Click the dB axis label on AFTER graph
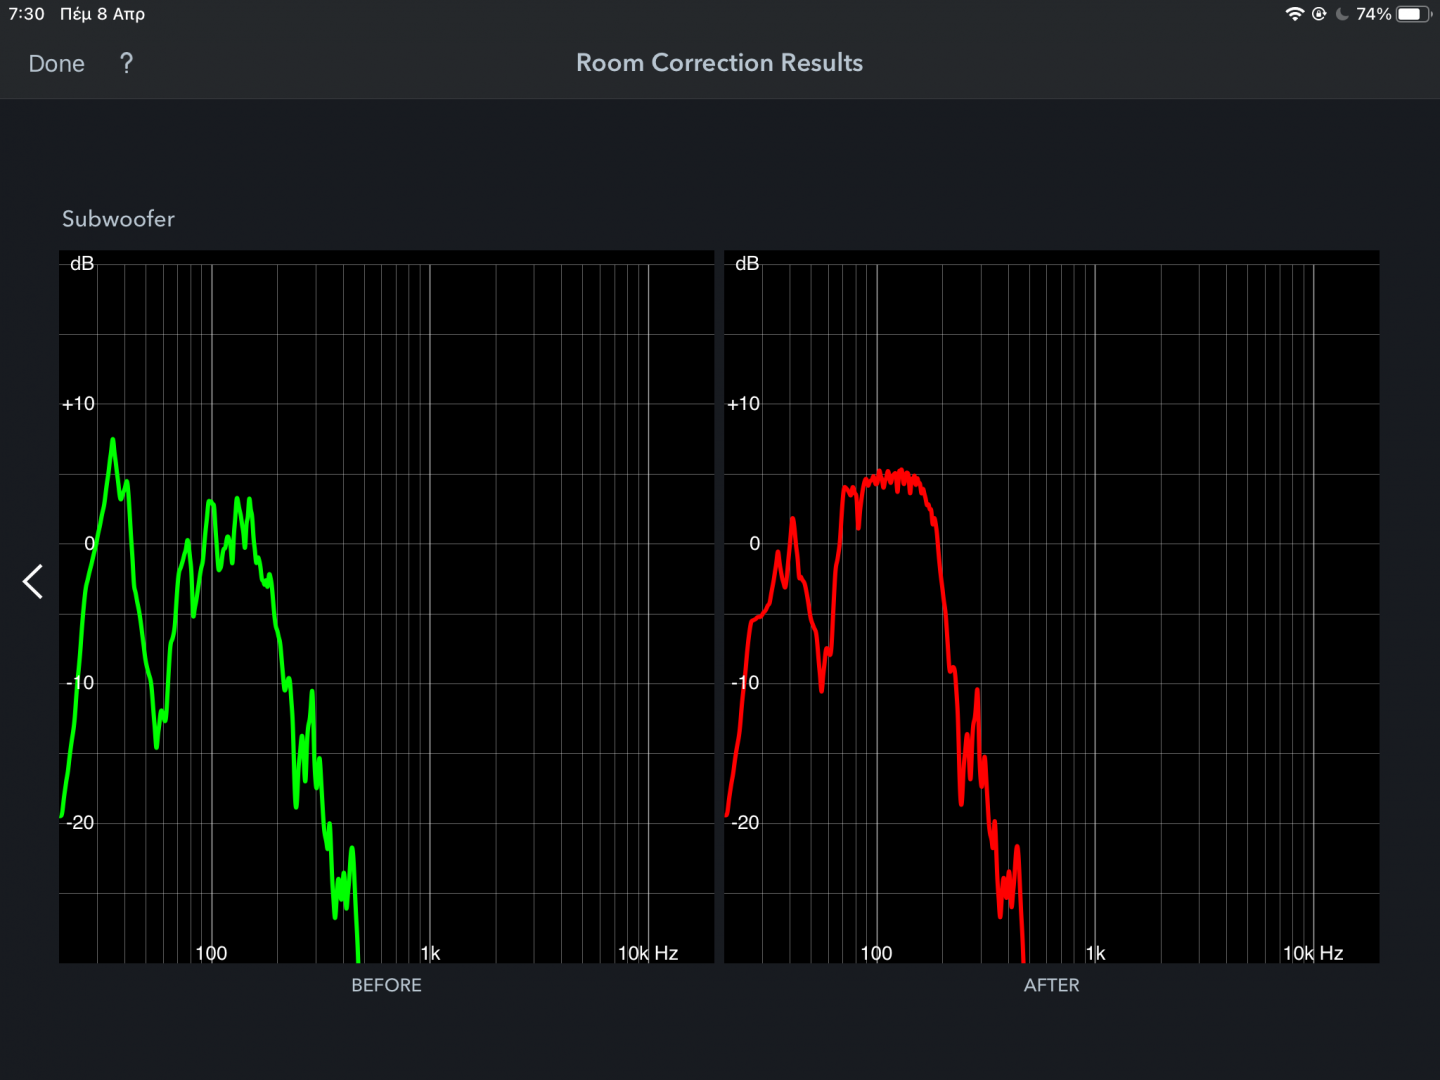Viewport: 1440px width, 1080px height. 747,264
